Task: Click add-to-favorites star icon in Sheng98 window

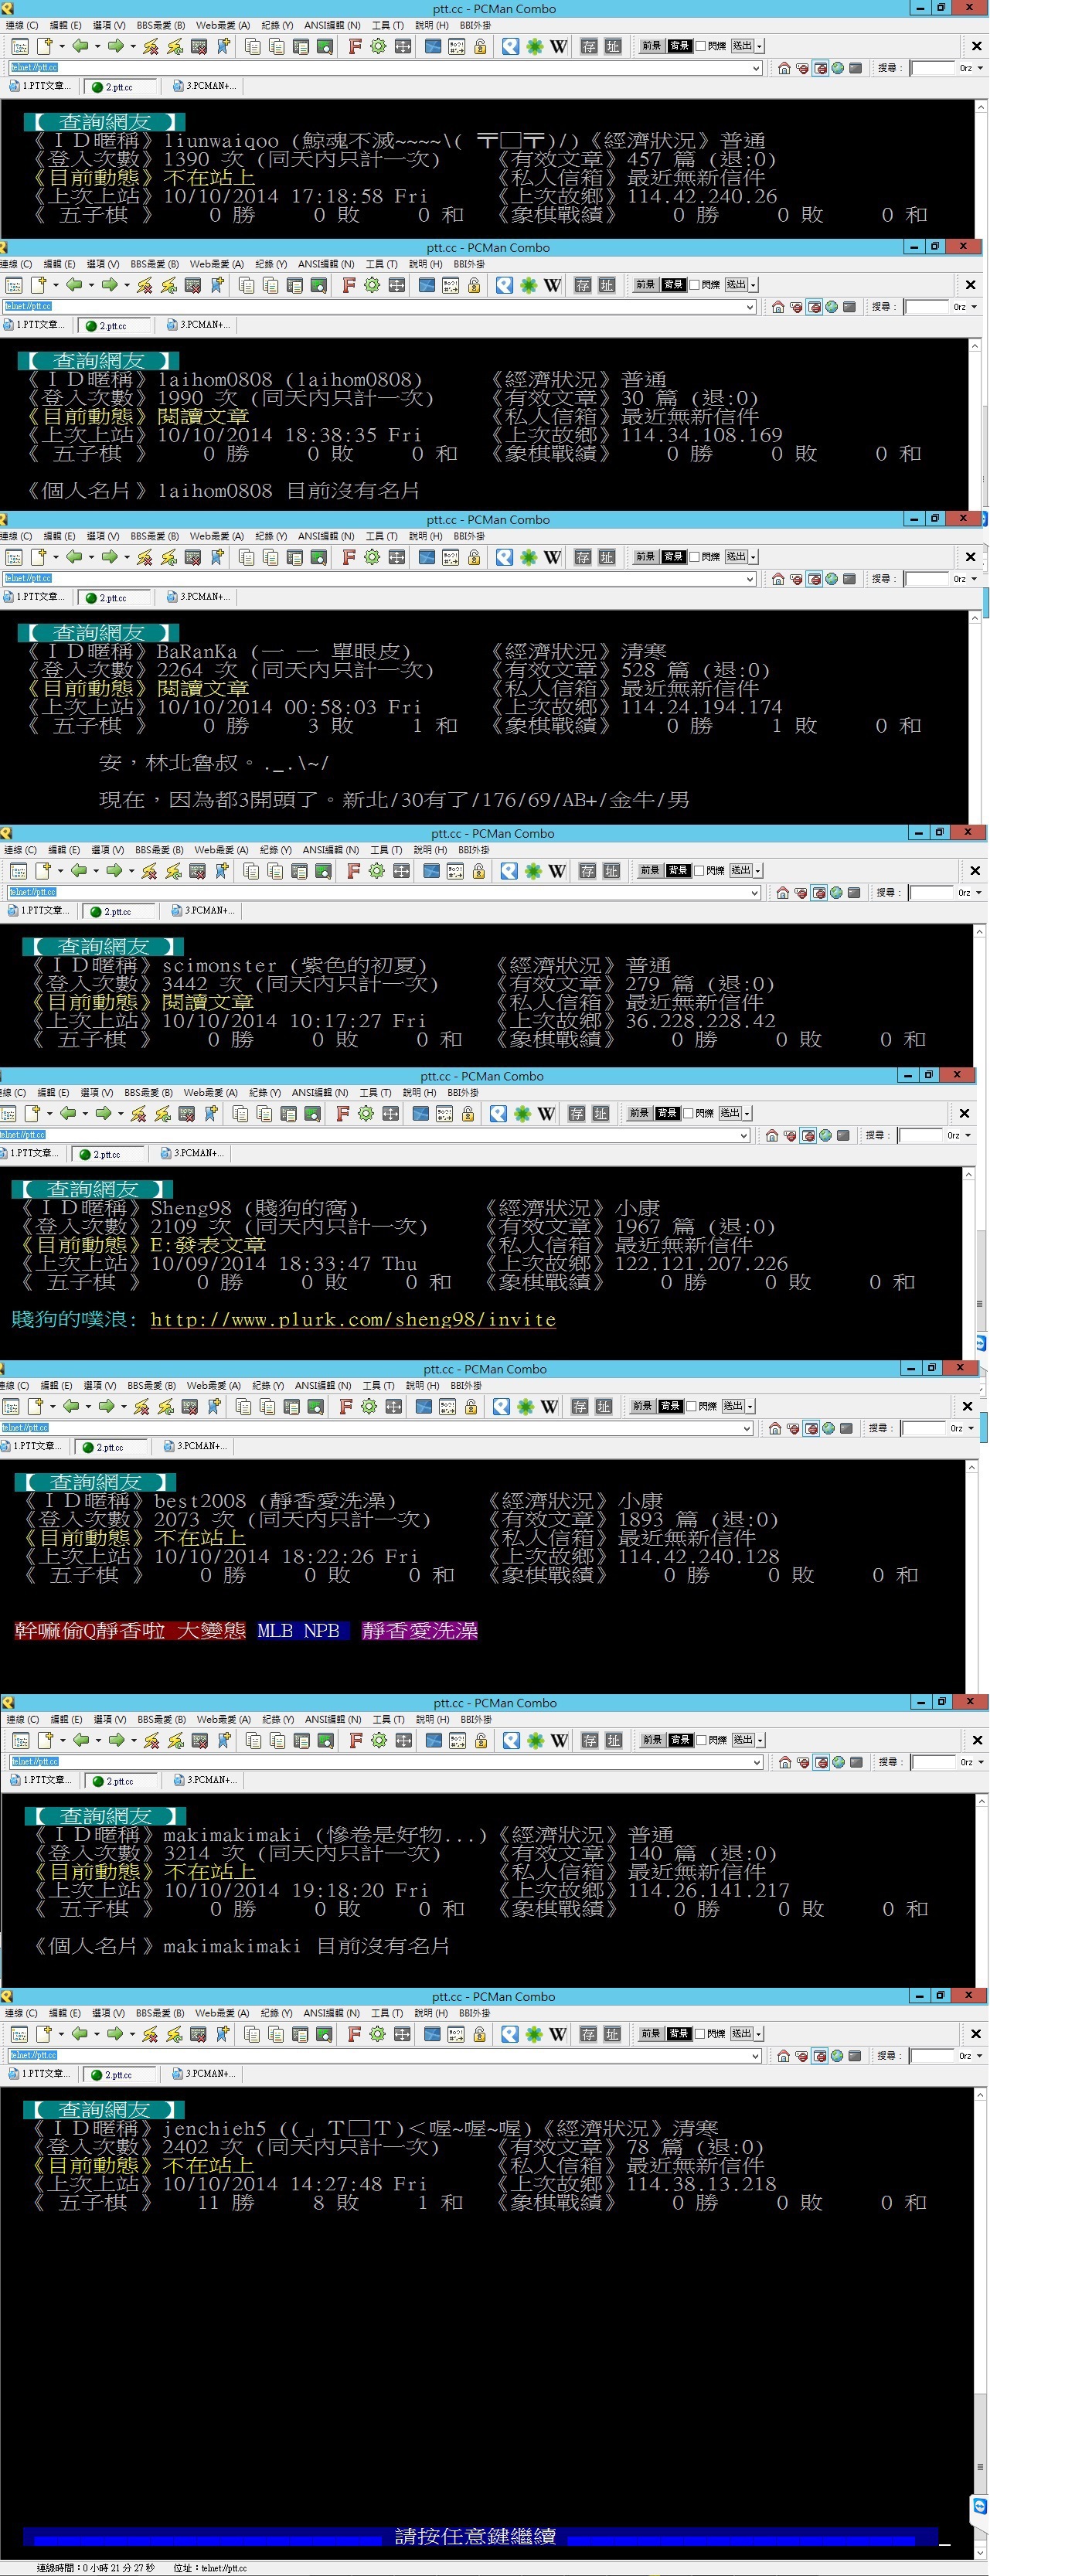Action: point(210,1114)
